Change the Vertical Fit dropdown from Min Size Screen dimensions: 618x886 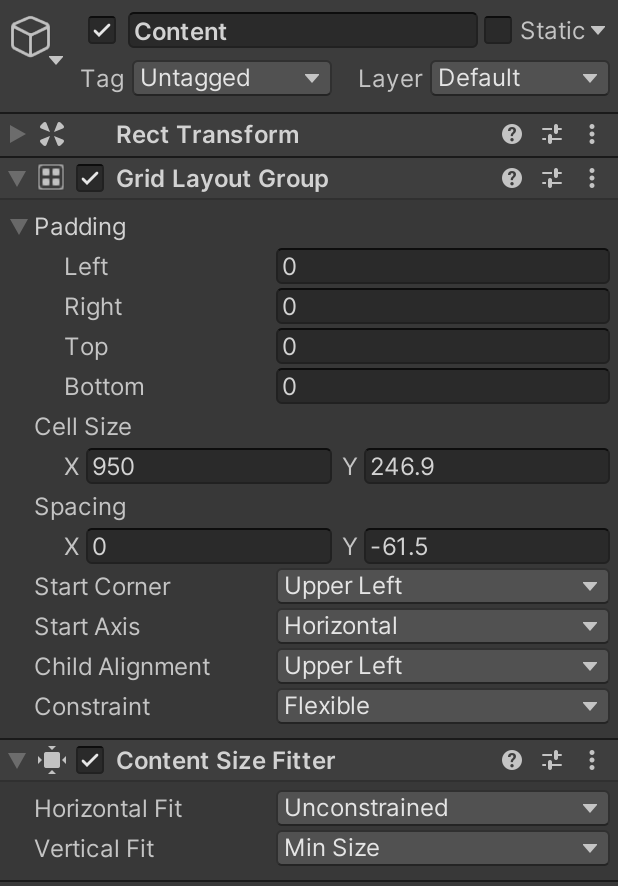tap(442, 849)
